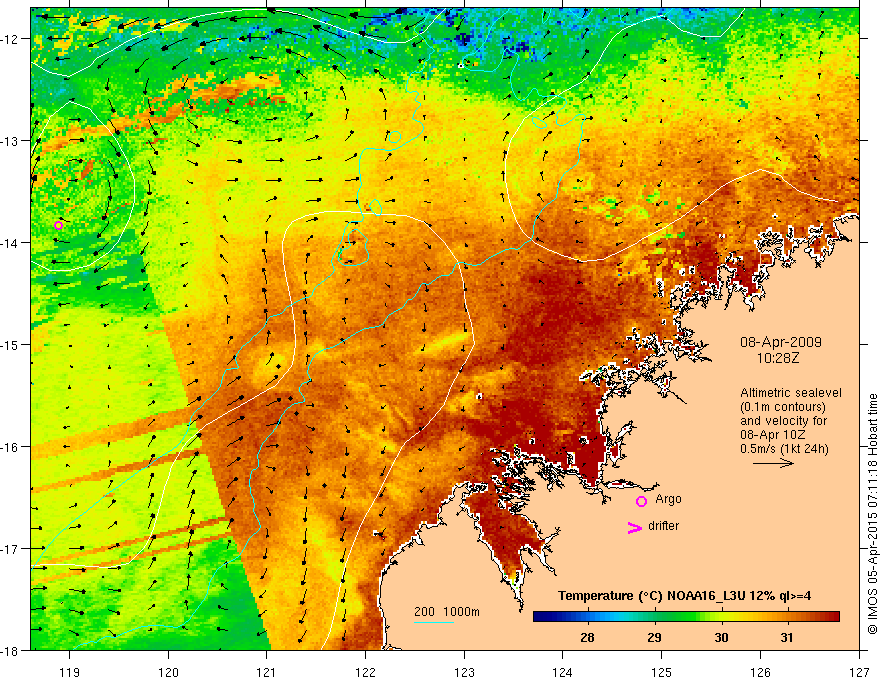This screenshot has width=880, height=680.
Task: Click the latitude label -14
Action: point(12,242)
